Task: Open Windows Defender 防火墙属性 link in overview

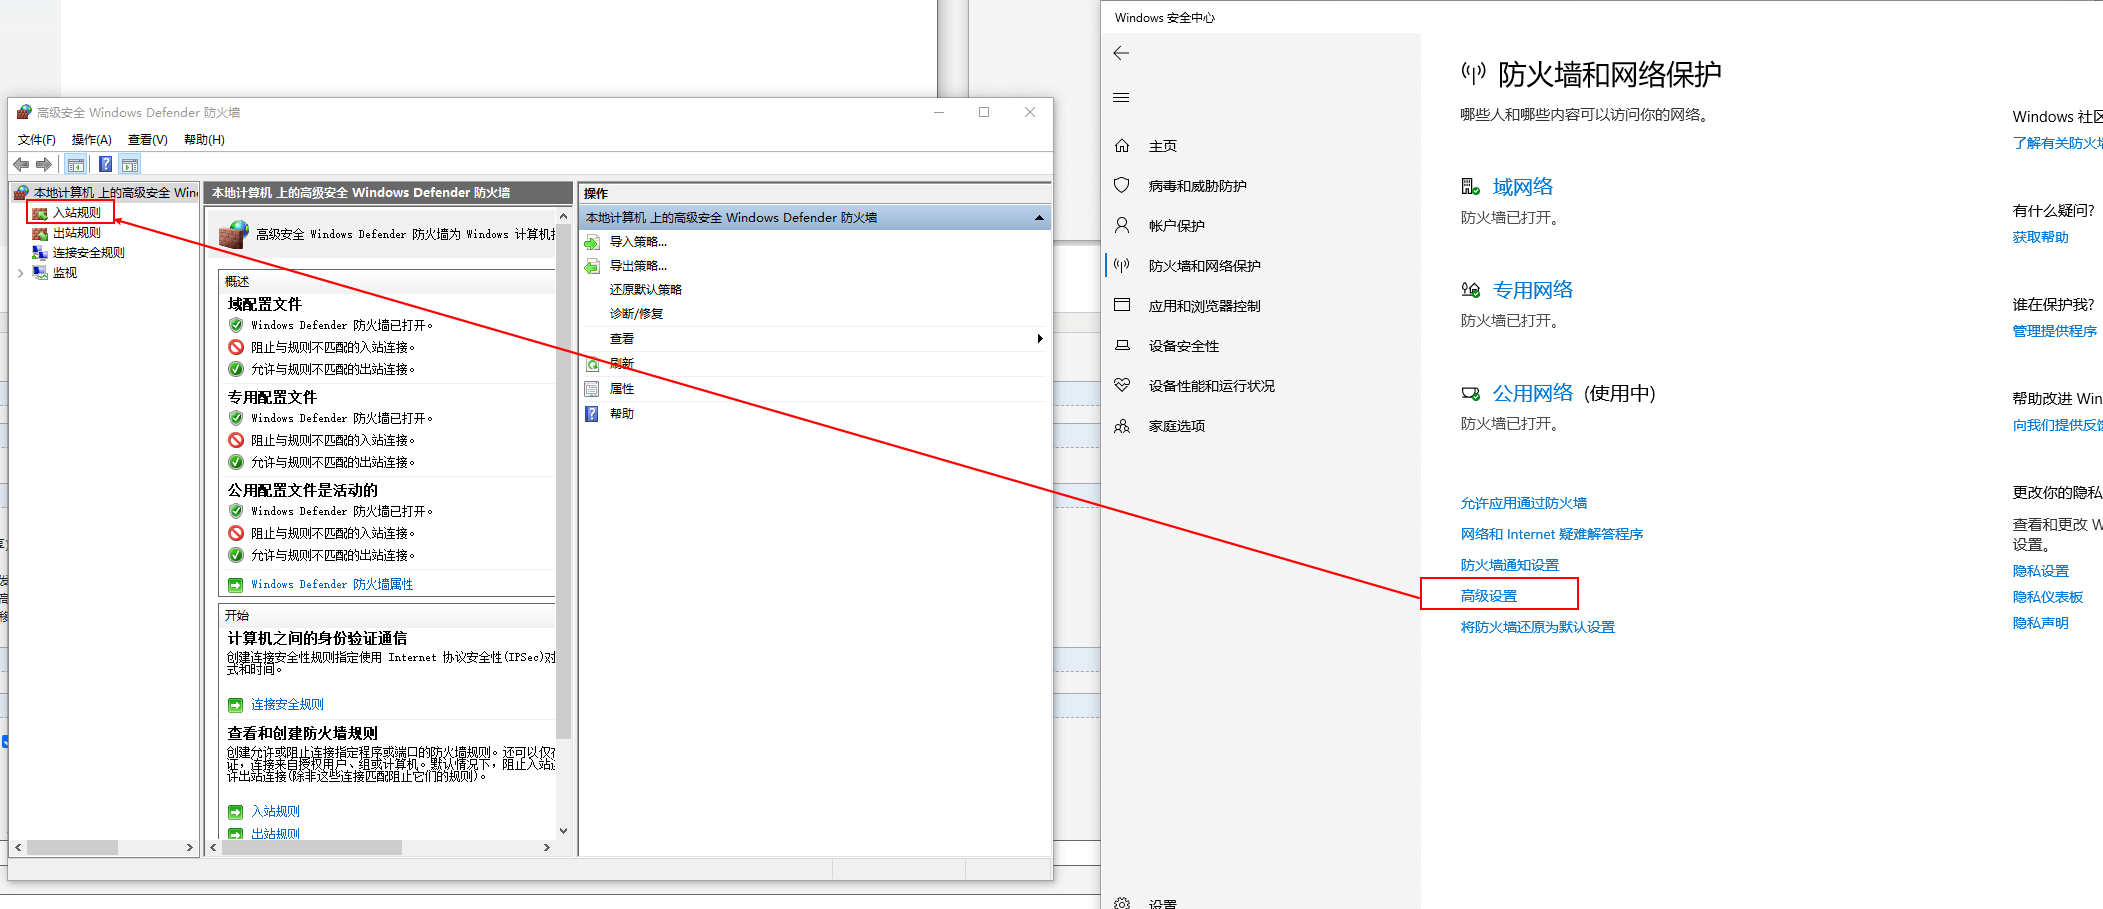Action: point(332,585)
